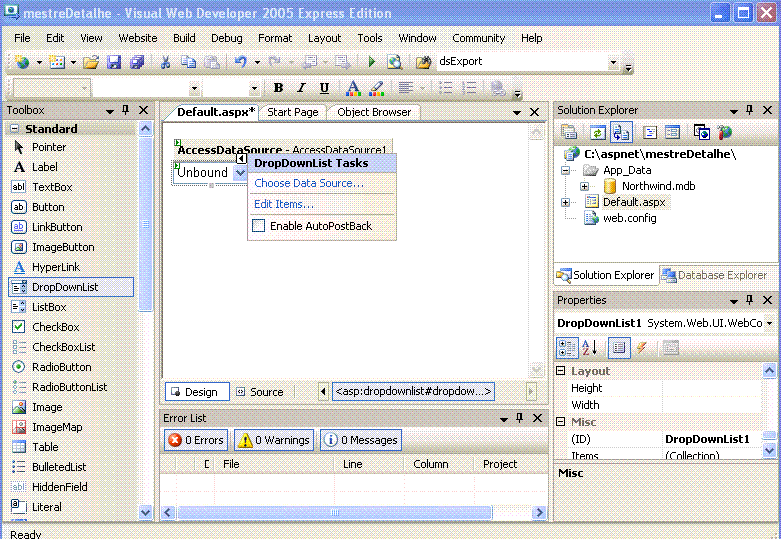Click the Foreground Color icon
Viewport: 781px width, 539px height.
[x=353, y=88]
